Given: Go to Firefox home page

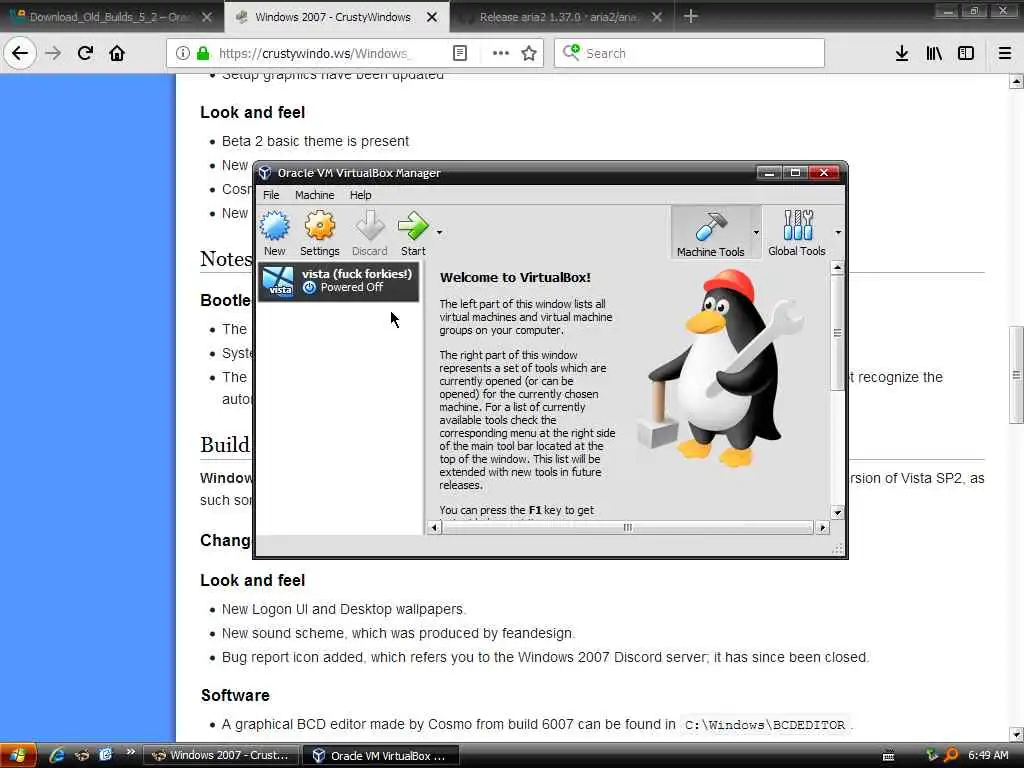Looking at the screenshot, I should tap(117, 53).
